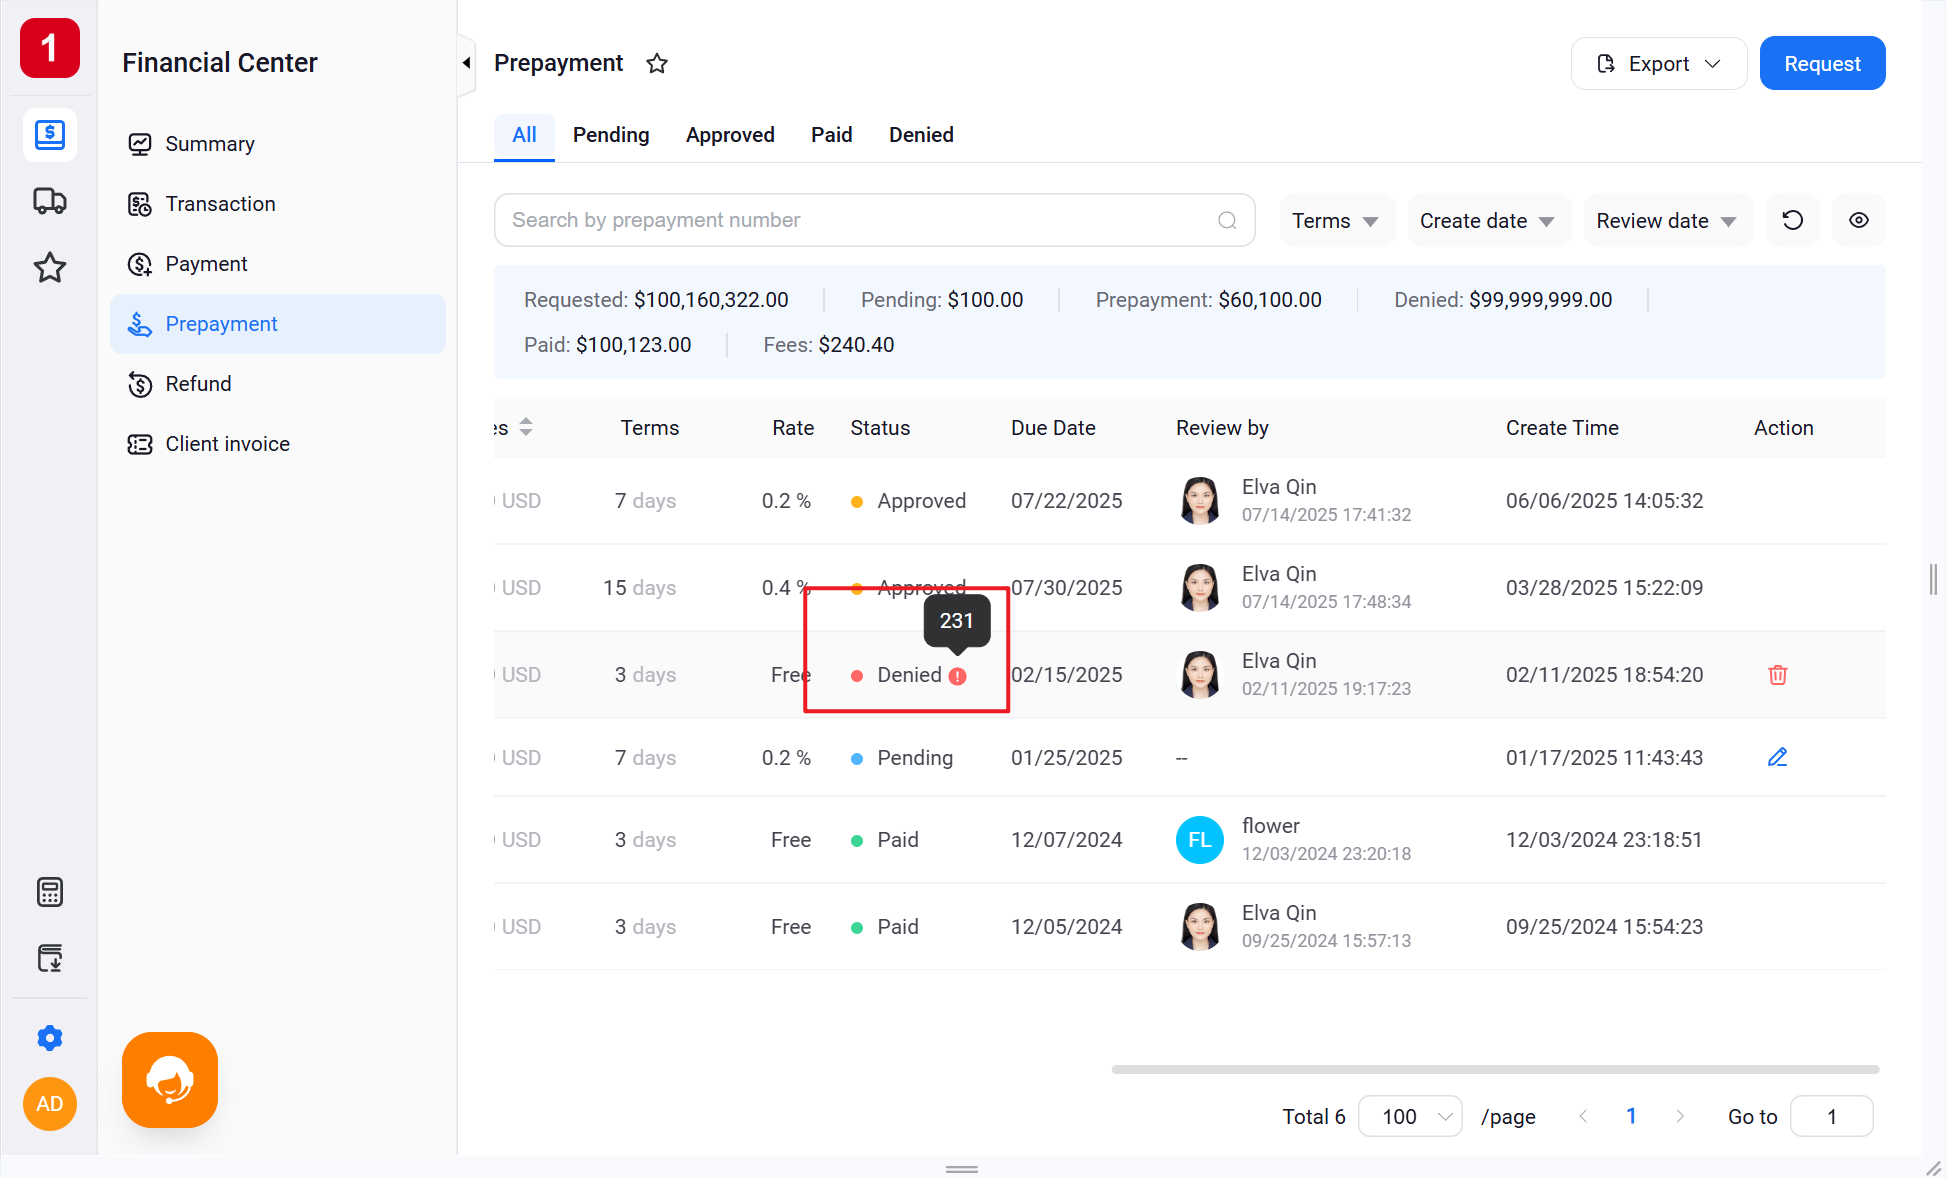
Task: Select the Financial Center rail icon
Action: pos(49,134)
